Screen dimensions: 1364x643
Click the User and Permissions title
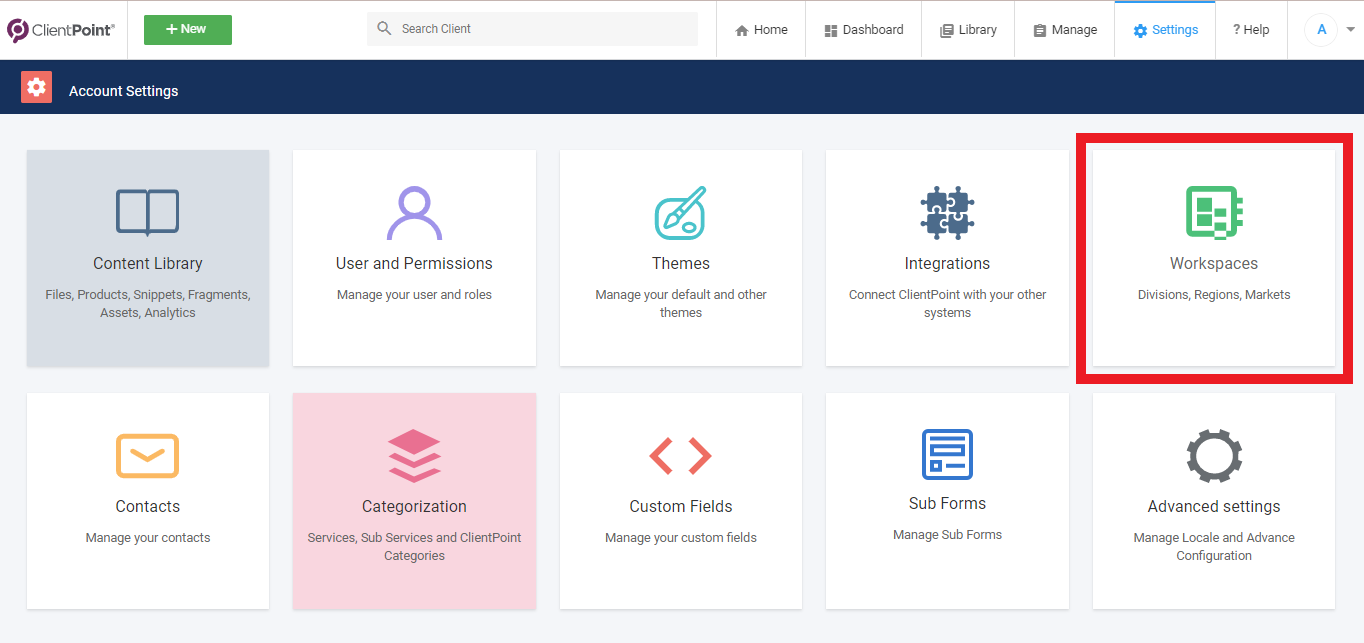414,264
